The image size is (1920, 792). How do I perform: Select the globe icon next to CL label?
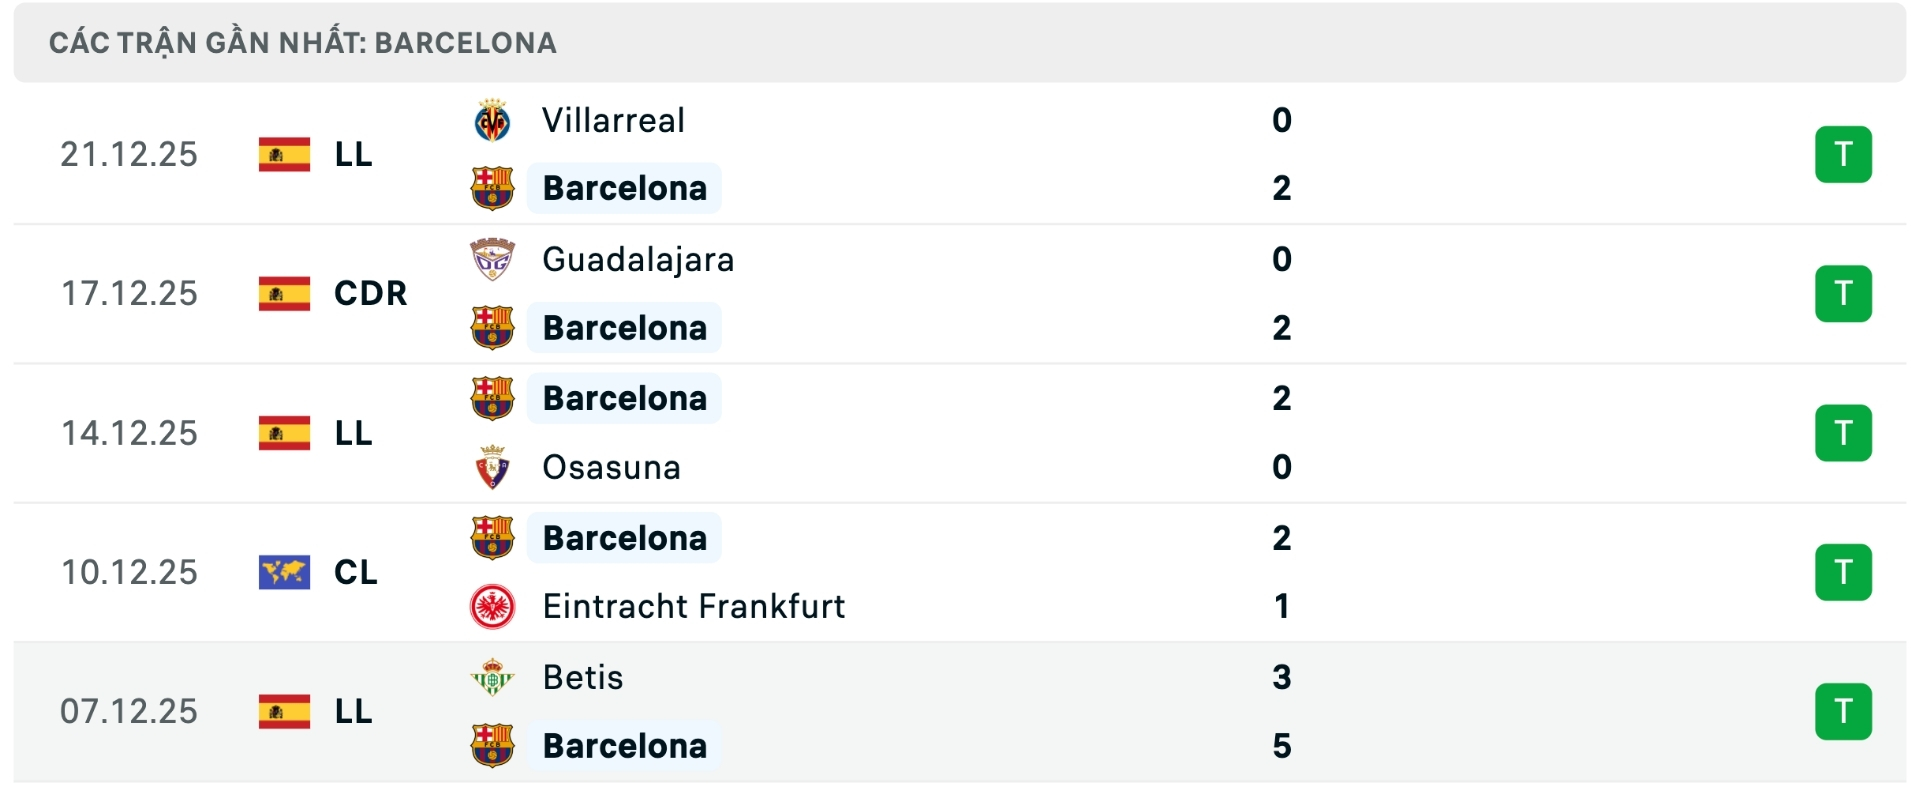coord(283,572)
